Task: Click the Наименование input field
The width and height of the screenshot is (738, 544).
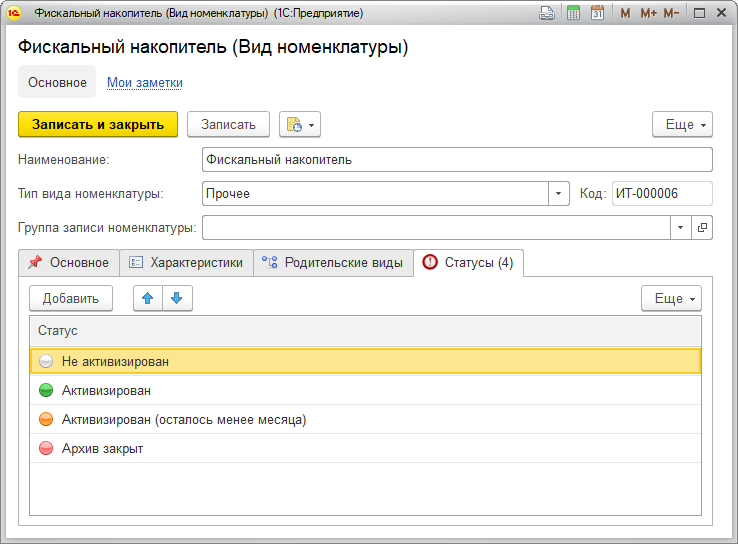Action: tap(457, 160)
